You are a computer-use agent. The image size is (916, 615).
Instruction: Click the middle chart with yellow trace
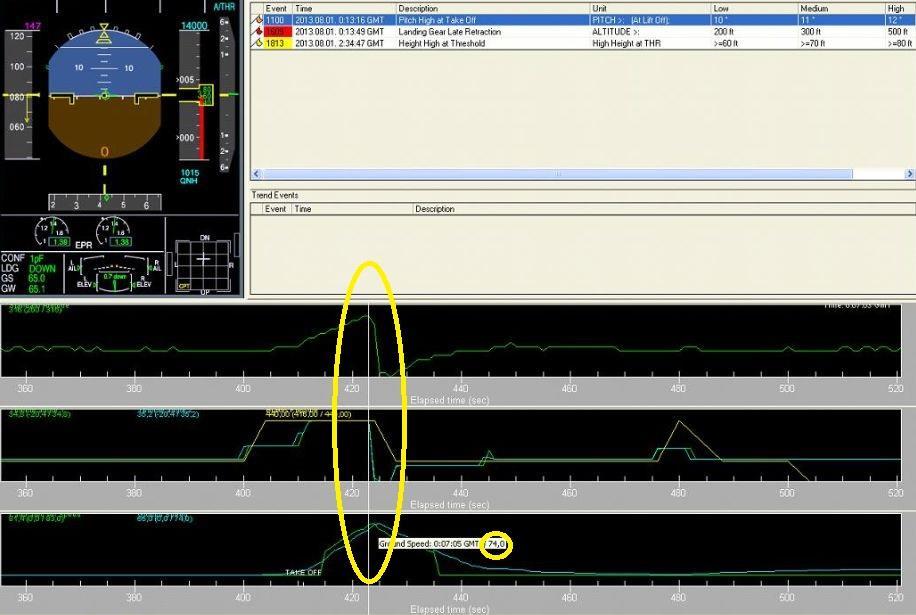pyautogui.click(x=451, y=445)
